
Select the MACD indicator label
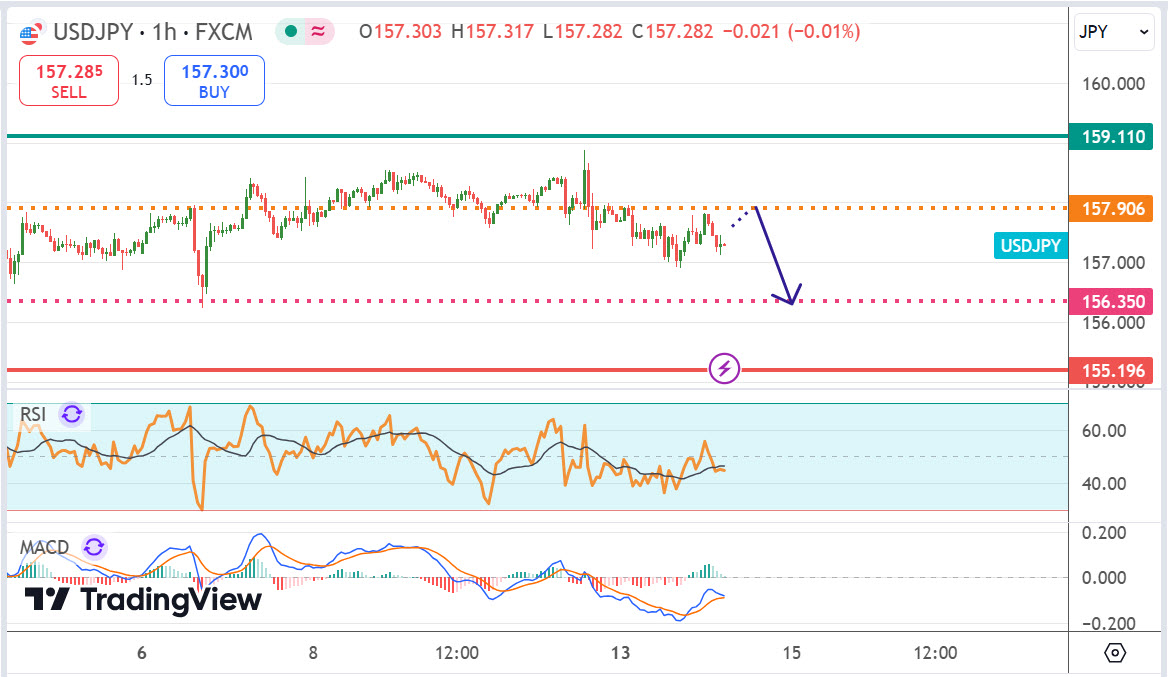click(x=45, y=547)
